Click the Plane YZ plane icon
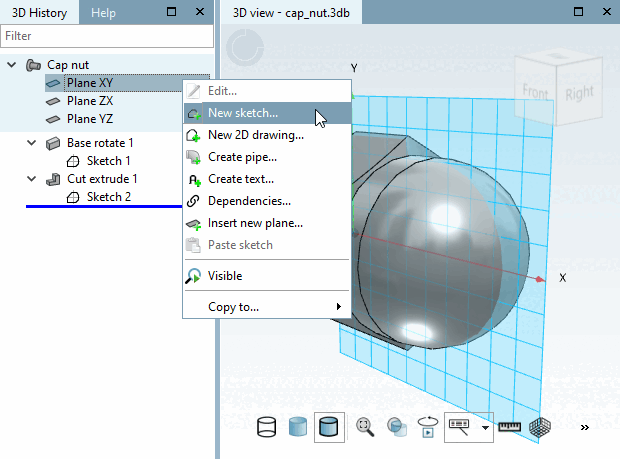This screenshot has height=459, width=620. [53, 119]
